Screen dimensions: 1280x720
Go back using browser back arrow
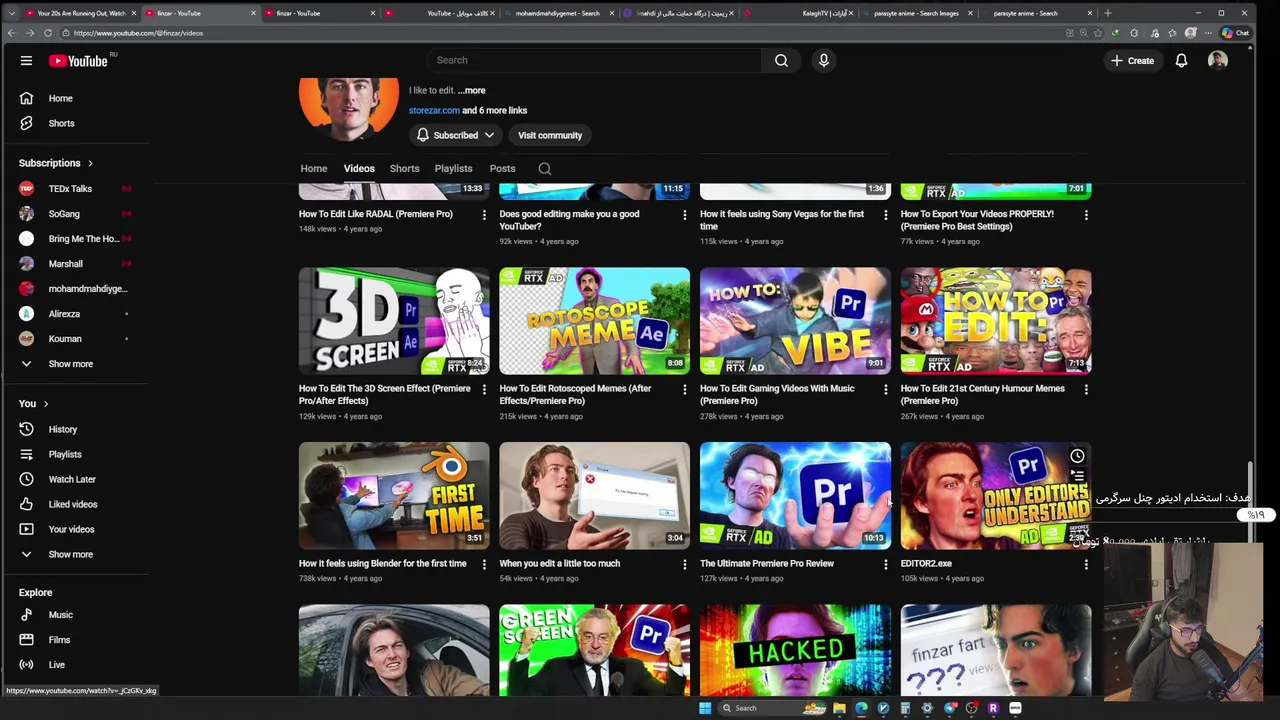click(x=11, y=33)
